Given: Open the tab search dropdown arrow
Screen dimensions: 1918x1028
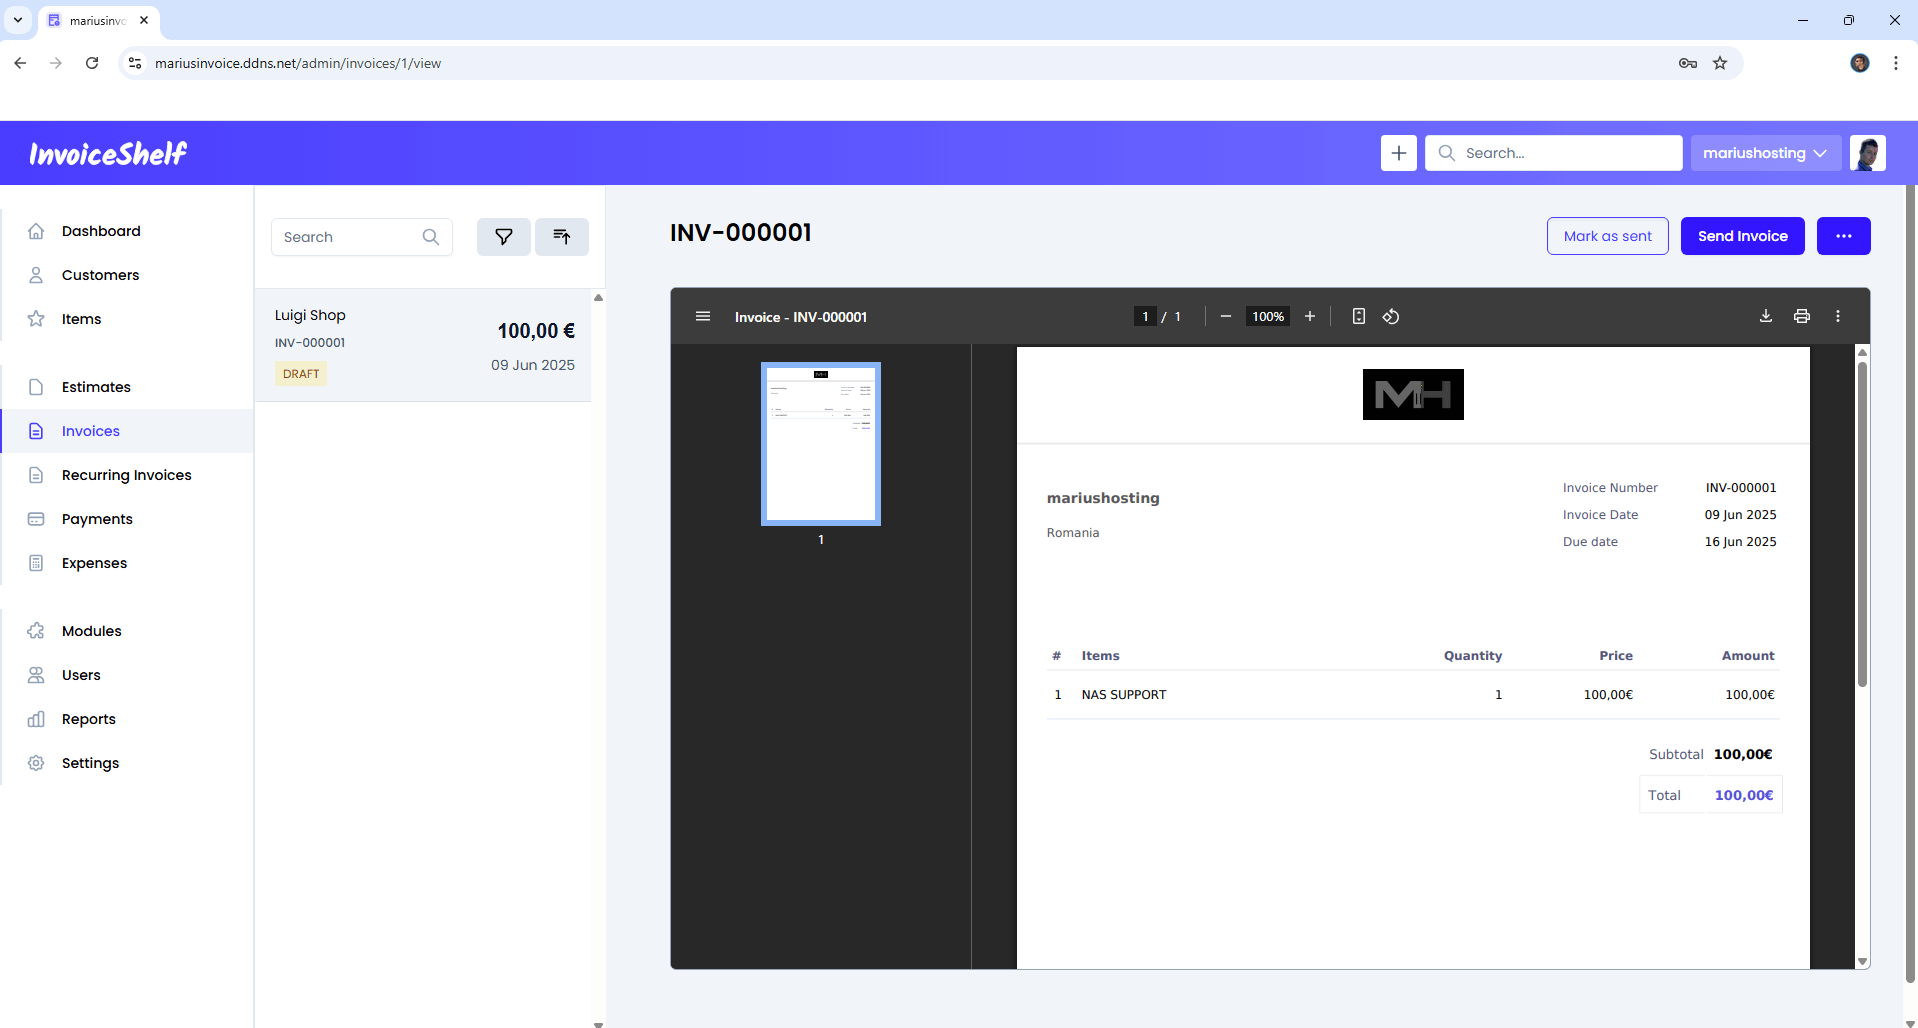Looking at the screenshot, I should pos(18,20).
